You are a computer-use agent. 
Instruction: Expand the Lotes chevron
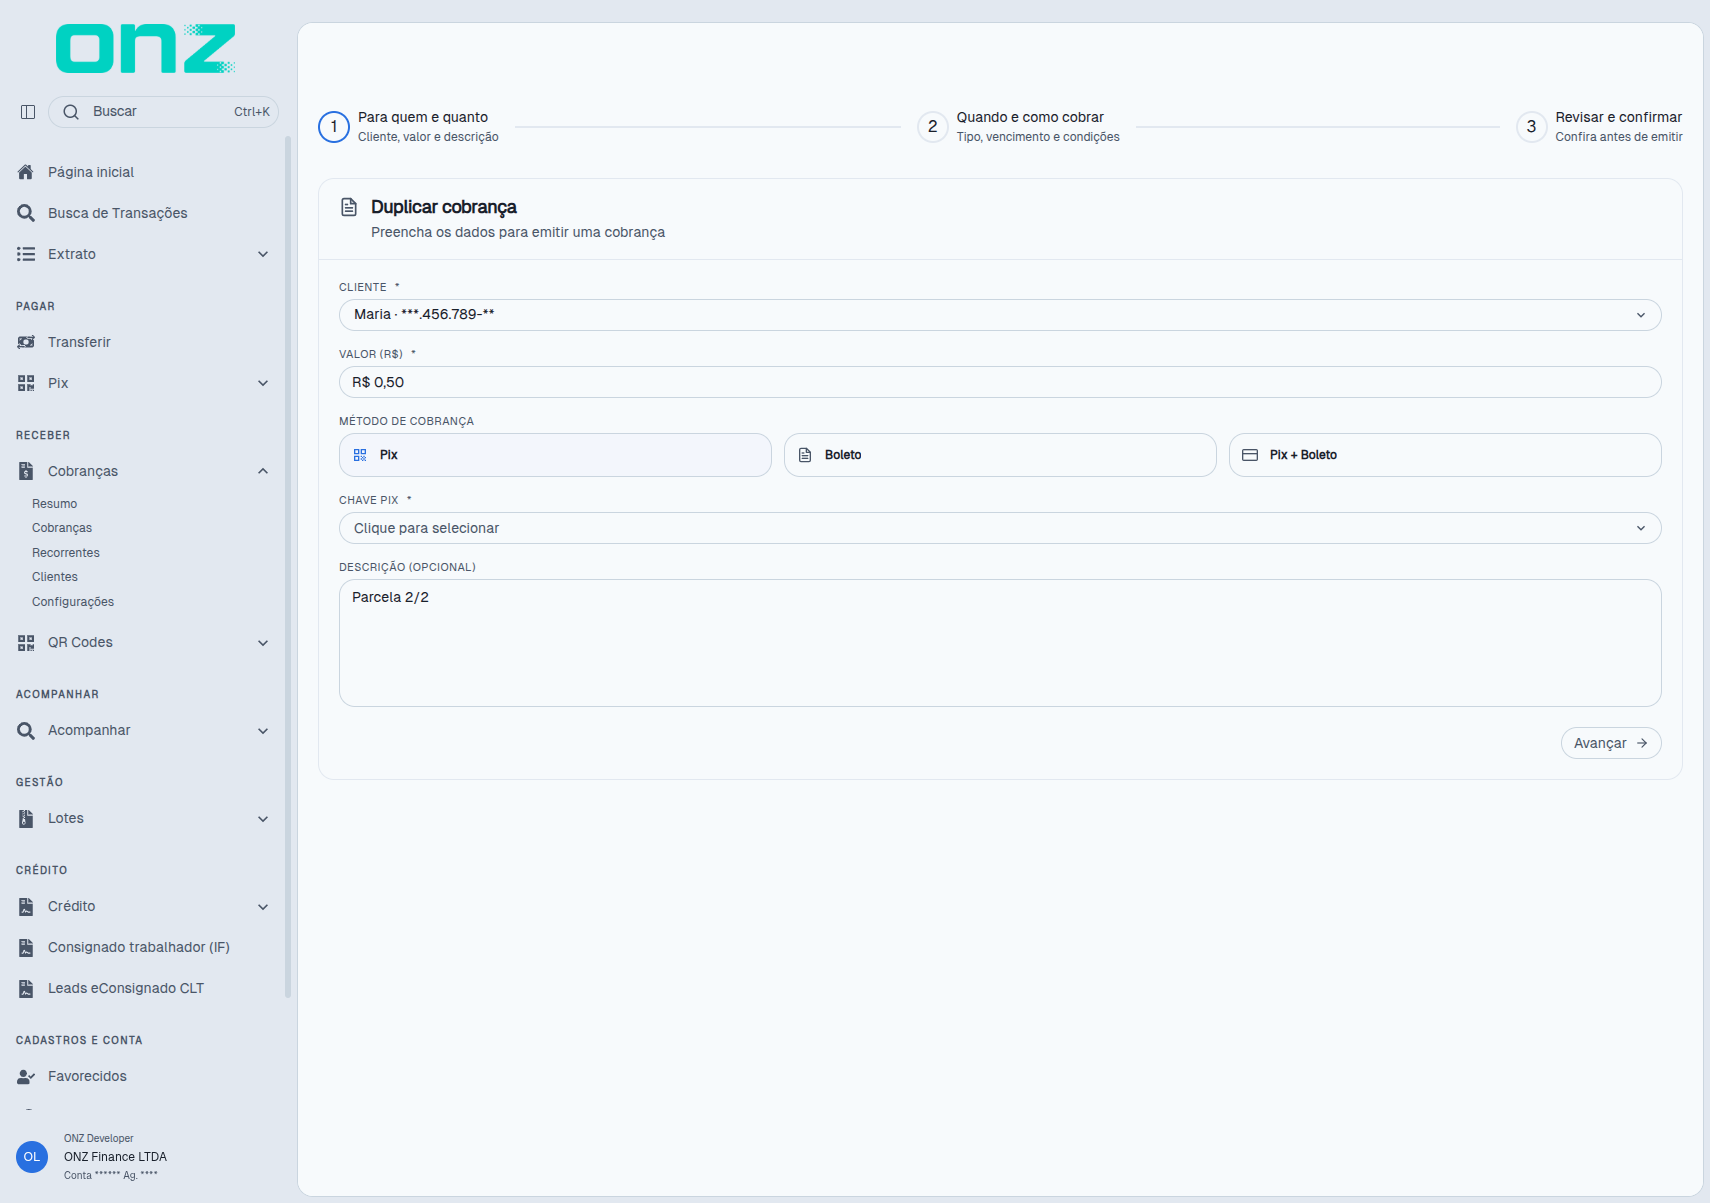pyautogui.click(x=263, y=819)
